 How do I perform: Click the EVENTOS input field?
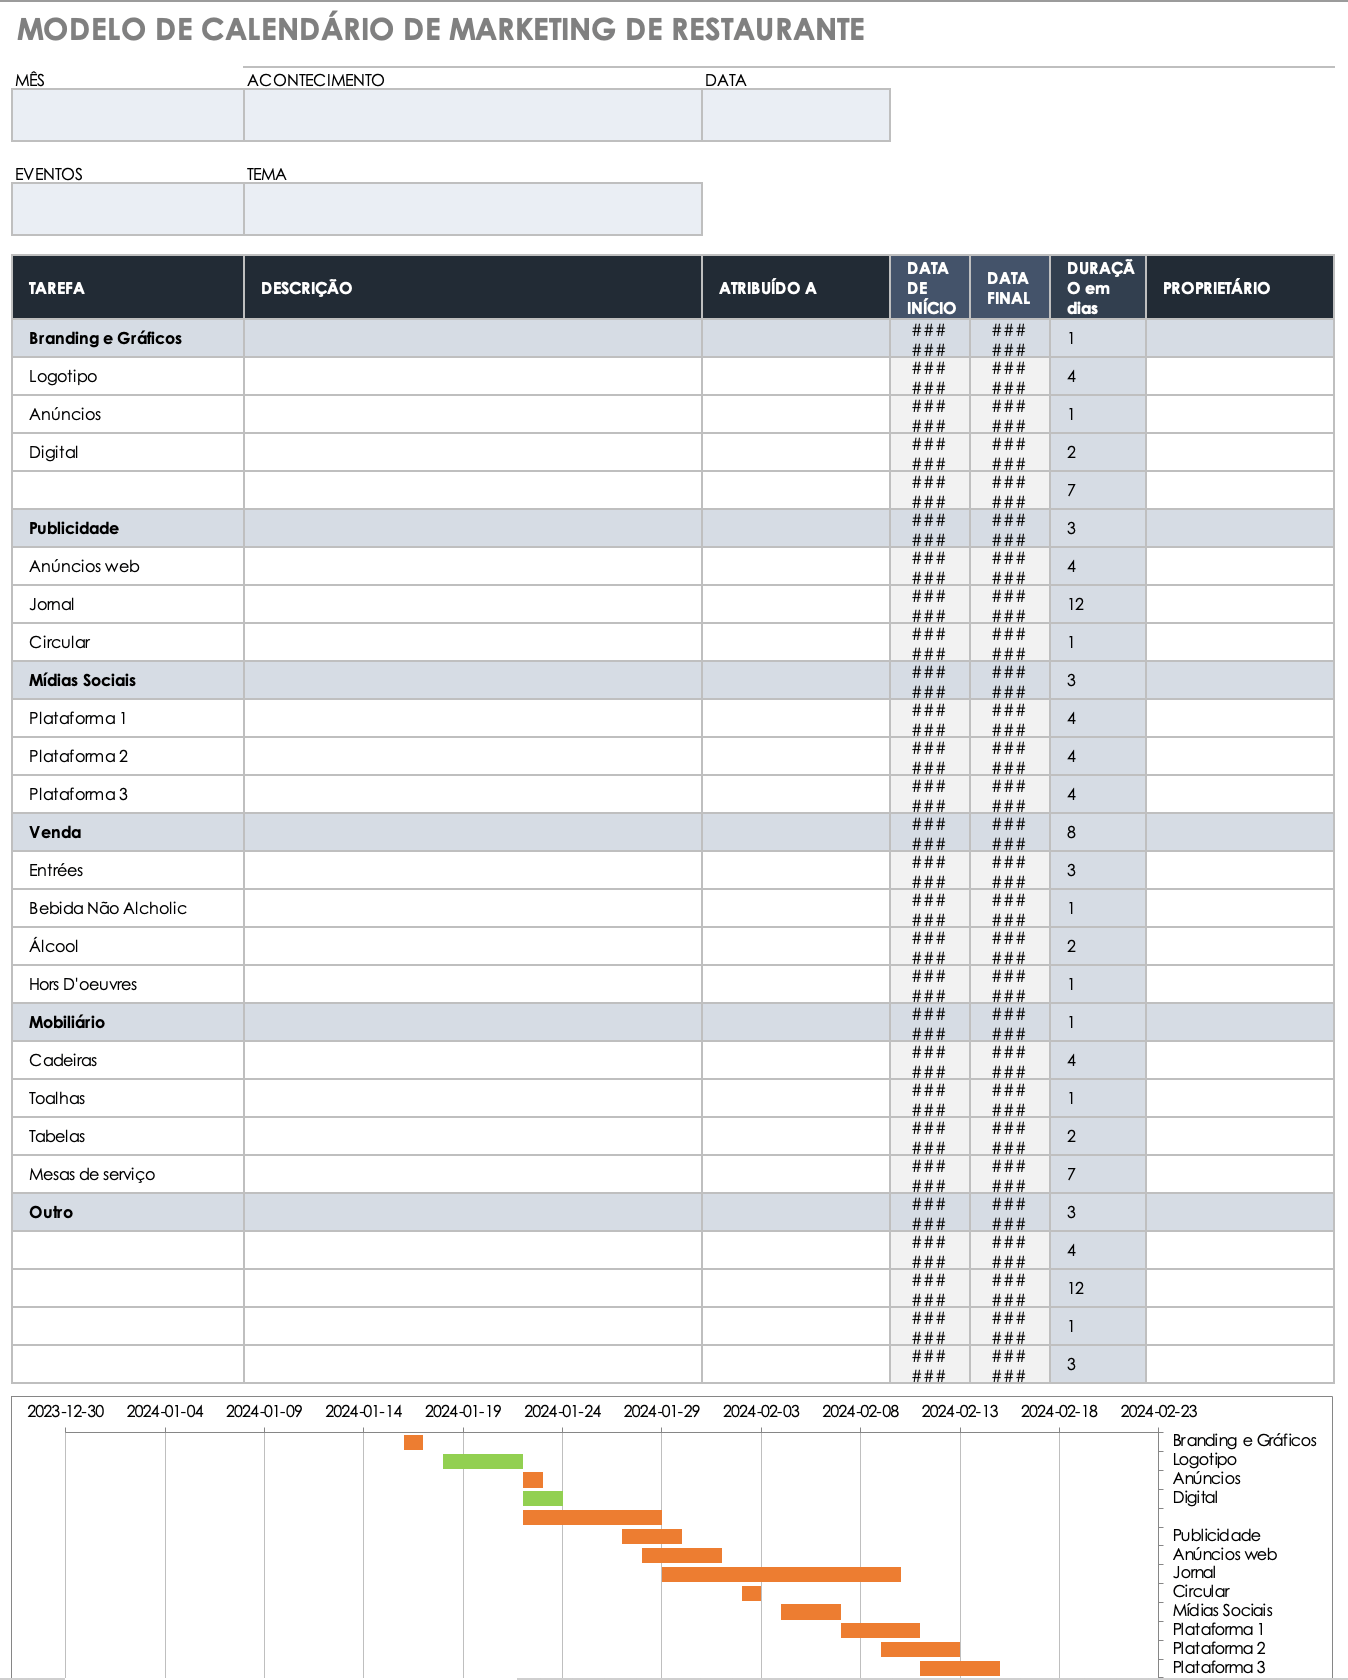tap(128, 209)
